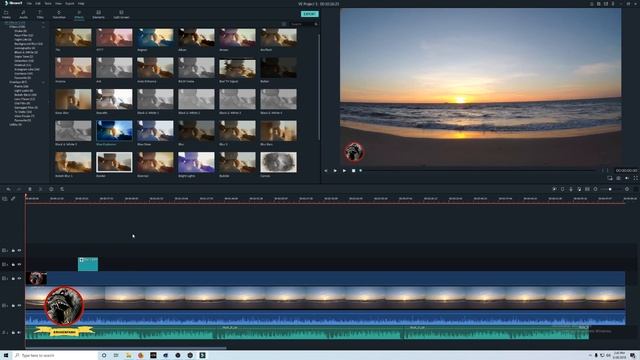The height and width of the screenshot is (360, 640).
Task: Click the audio mixer icon
Action: pyautogui.click(x=579, y=189)
